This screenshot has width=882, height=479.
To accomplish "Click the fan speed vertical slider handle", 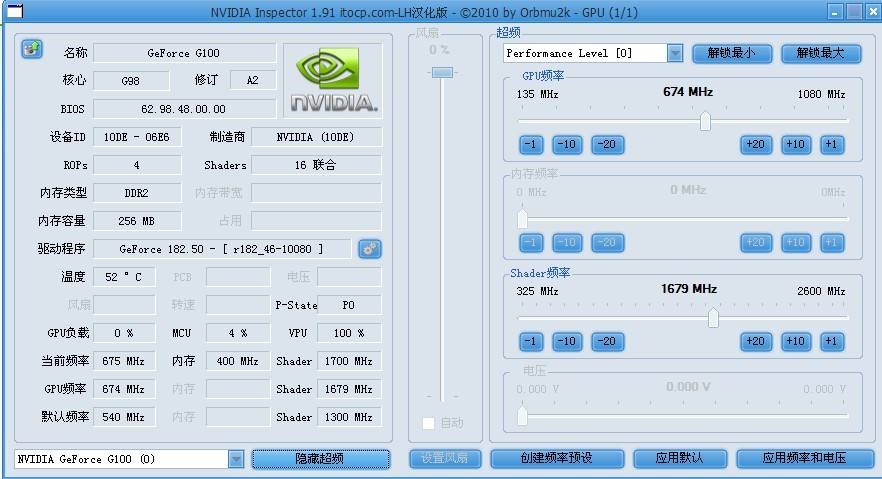I will pyautogui.click(x=442, y=73).
